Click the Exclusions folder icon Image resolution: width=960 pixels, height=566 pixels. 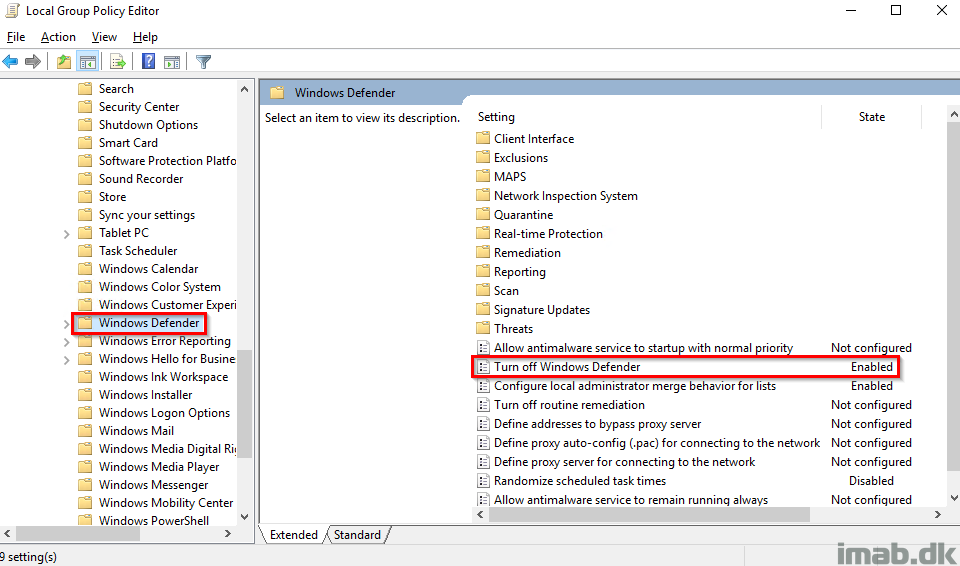tap(483, 157)
